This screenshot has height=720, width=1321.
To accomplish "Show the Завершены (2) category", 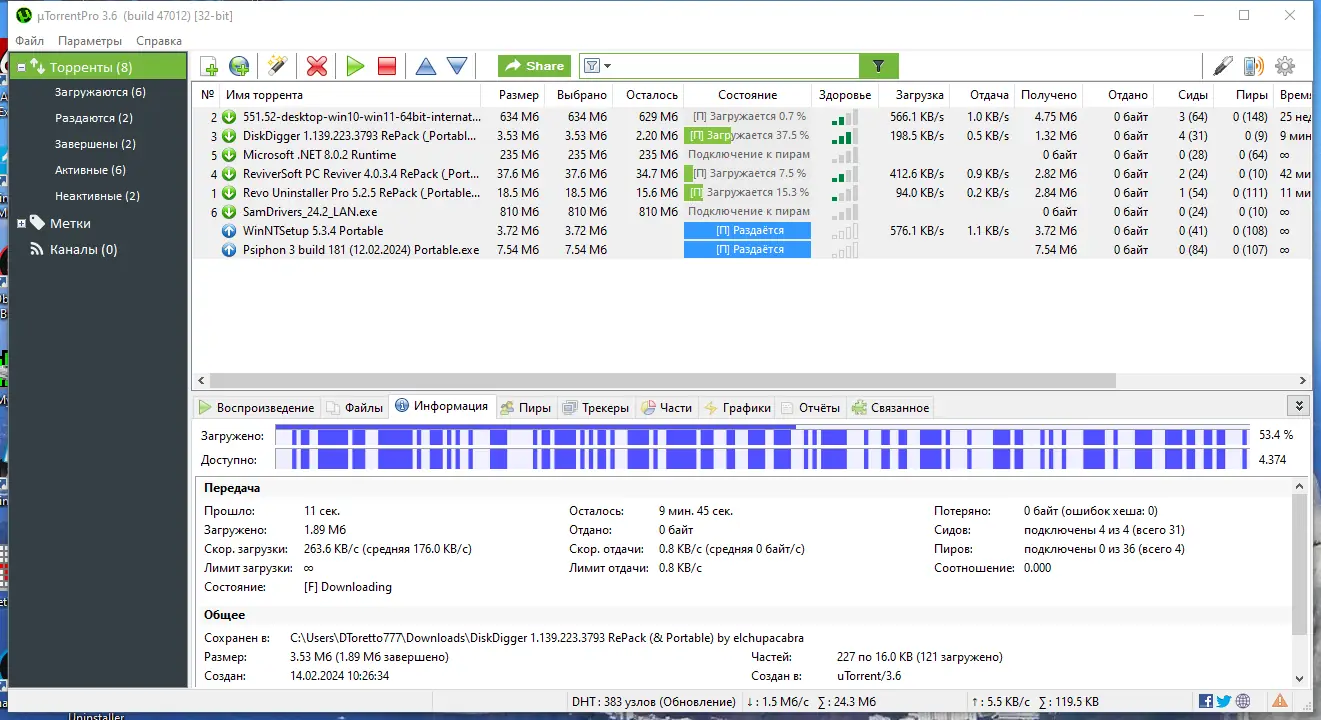I will click(95, 144).
